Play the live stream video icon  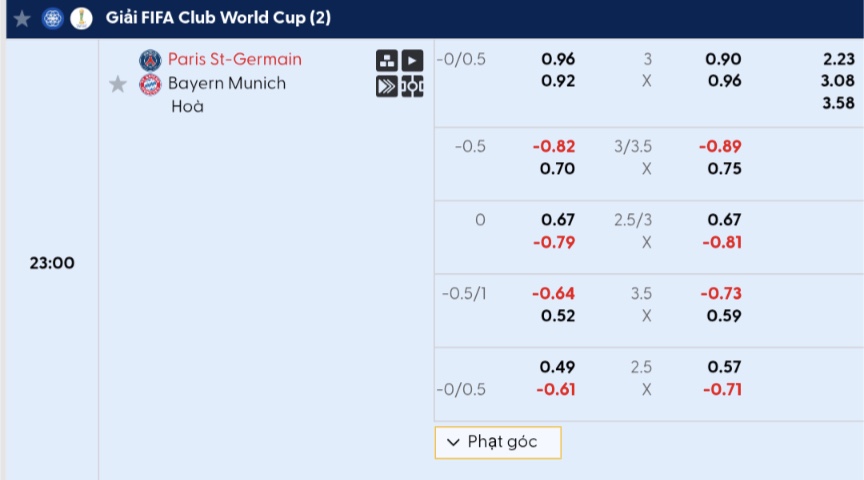click(412, 61)
